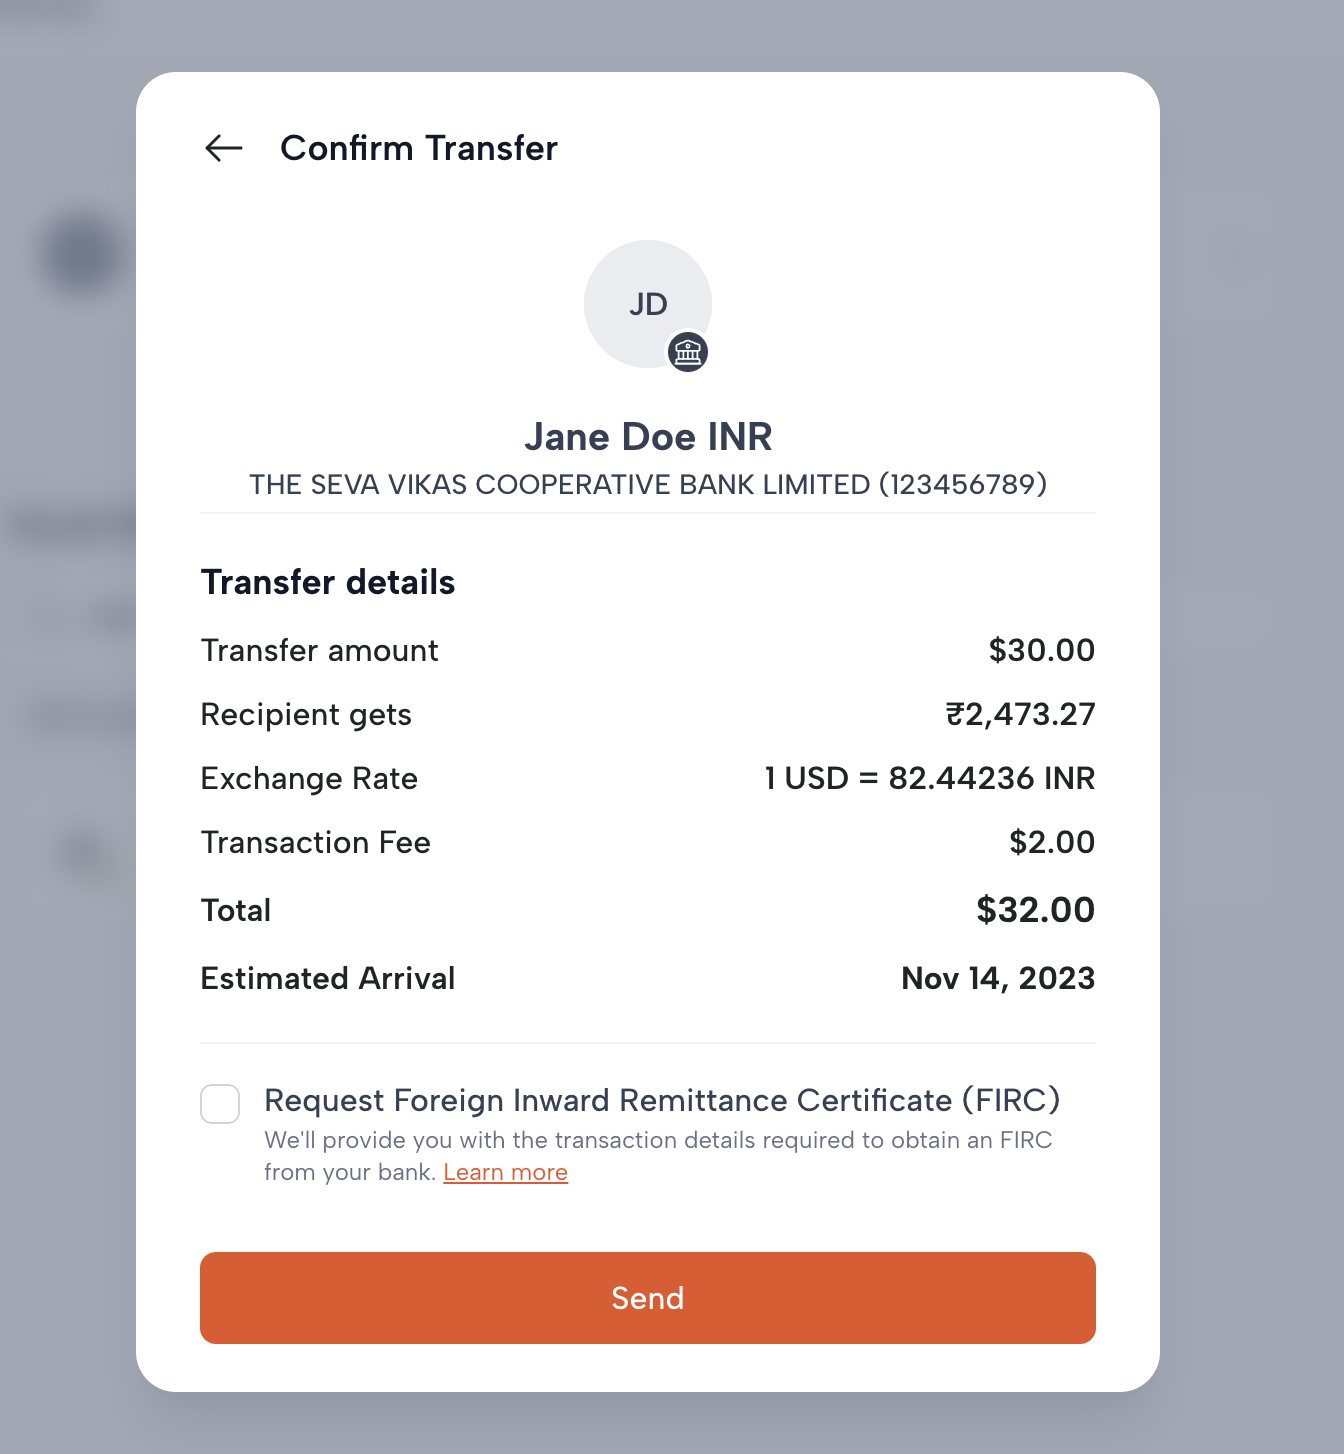
Task: Click the arrow icon beside Confirm Transfer
Action: pos(222,148)
